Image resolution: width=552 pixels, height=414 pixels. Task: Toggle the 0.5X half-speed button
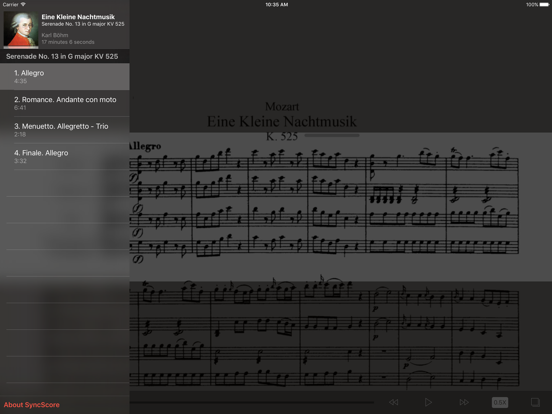click(500, 402)
